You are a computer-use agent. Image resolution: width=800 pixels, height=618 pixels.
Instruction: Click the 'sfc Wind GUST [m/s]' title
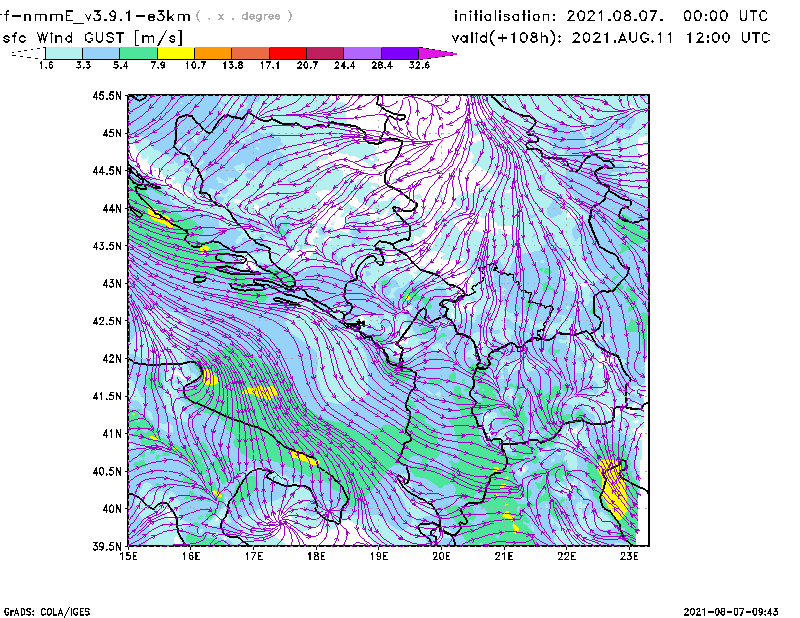click(x=92, y=38)
